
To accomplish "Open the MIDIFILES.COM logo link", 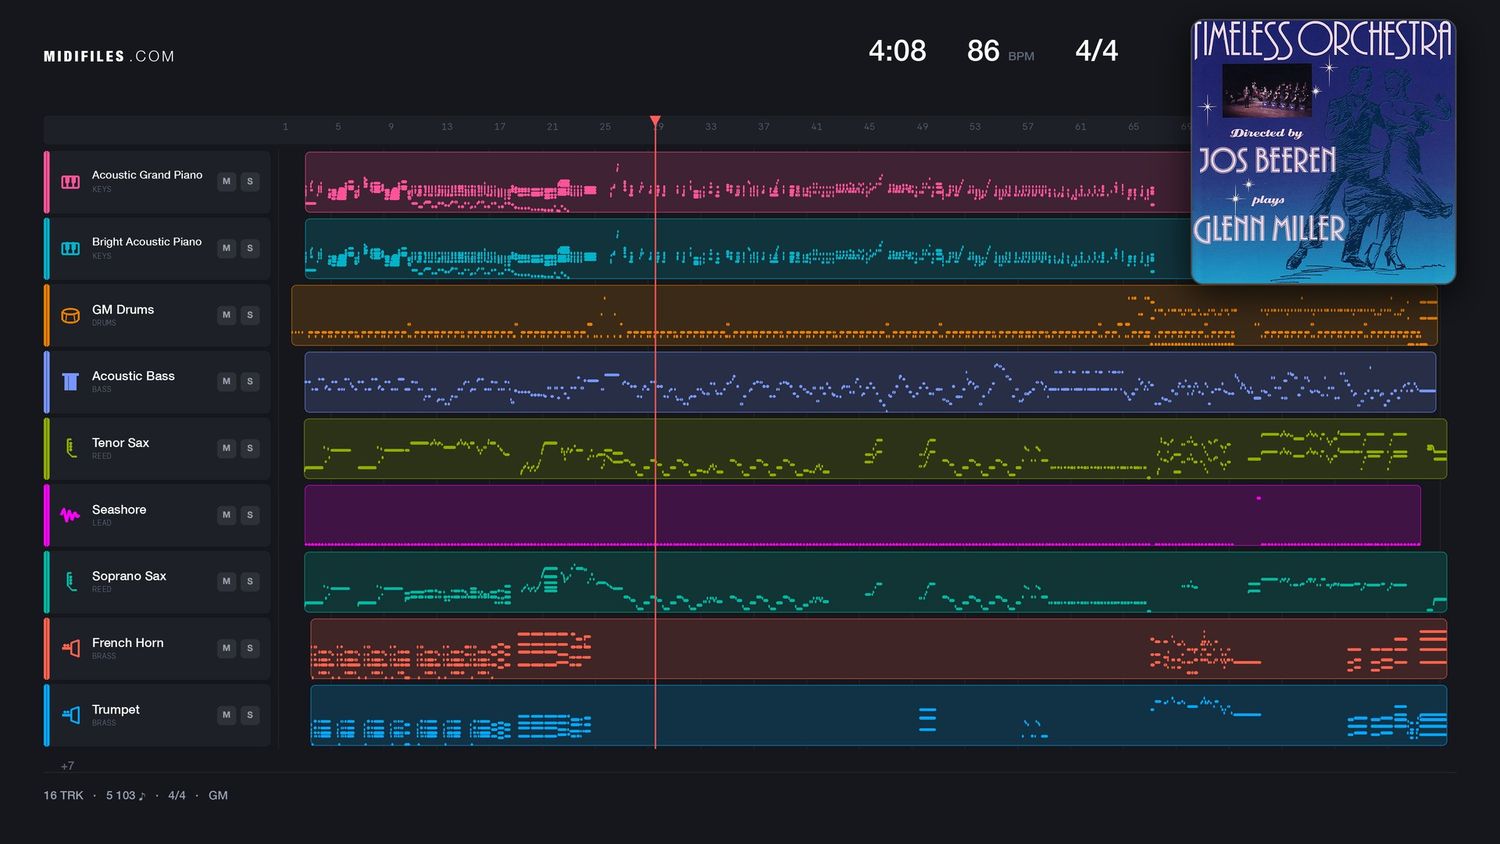I will (x=109, y=57).
